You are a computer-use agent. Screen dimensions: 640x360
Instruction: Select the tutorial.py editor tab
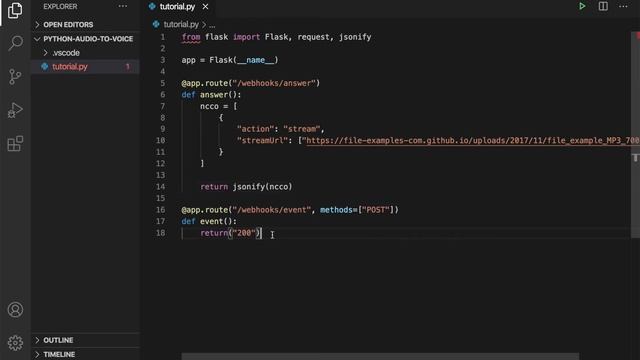[179, 7]
